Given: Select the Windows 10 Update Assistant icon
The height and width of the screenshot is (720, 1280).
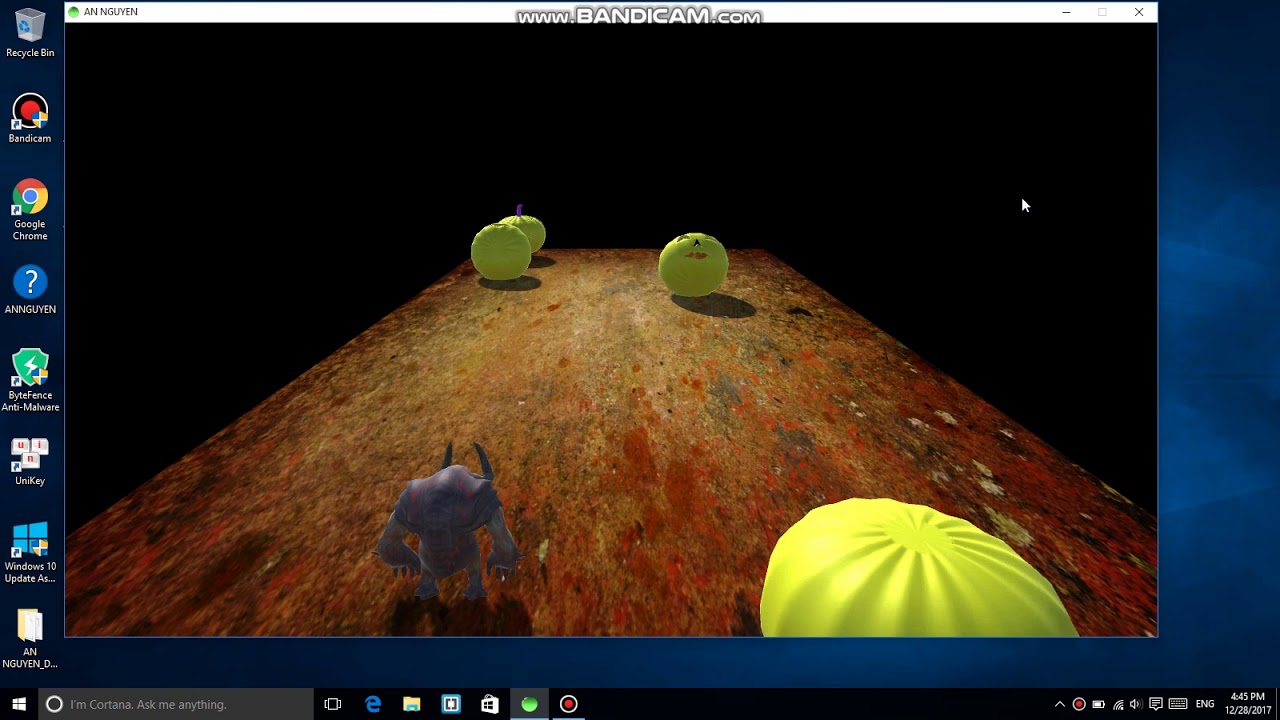Looking at the screenshot, I should [x=30, y=552].
